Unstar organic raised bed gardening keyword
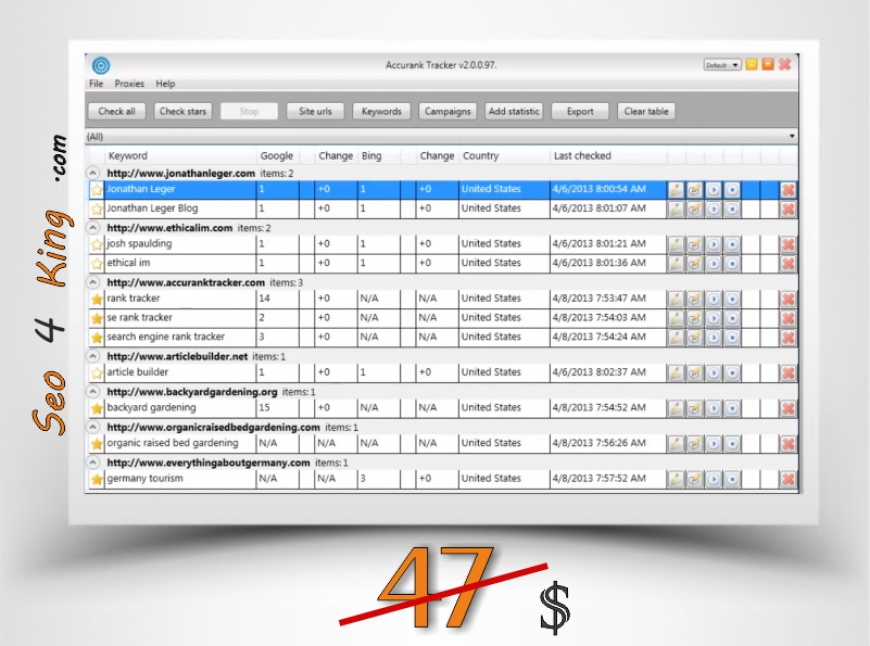 click(97, 444)
